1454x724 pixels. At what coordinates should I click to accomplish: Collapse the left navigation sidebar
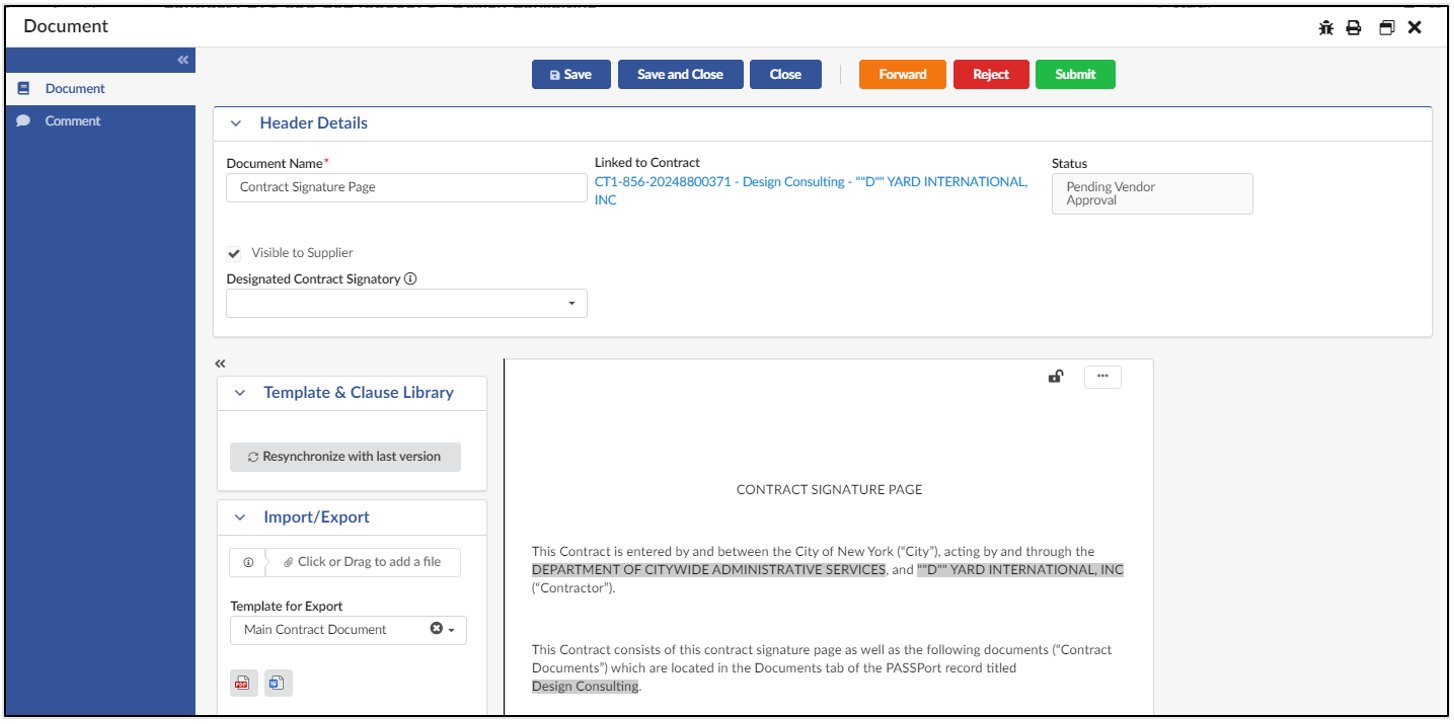pyautogui.click(x=183, y=59)
